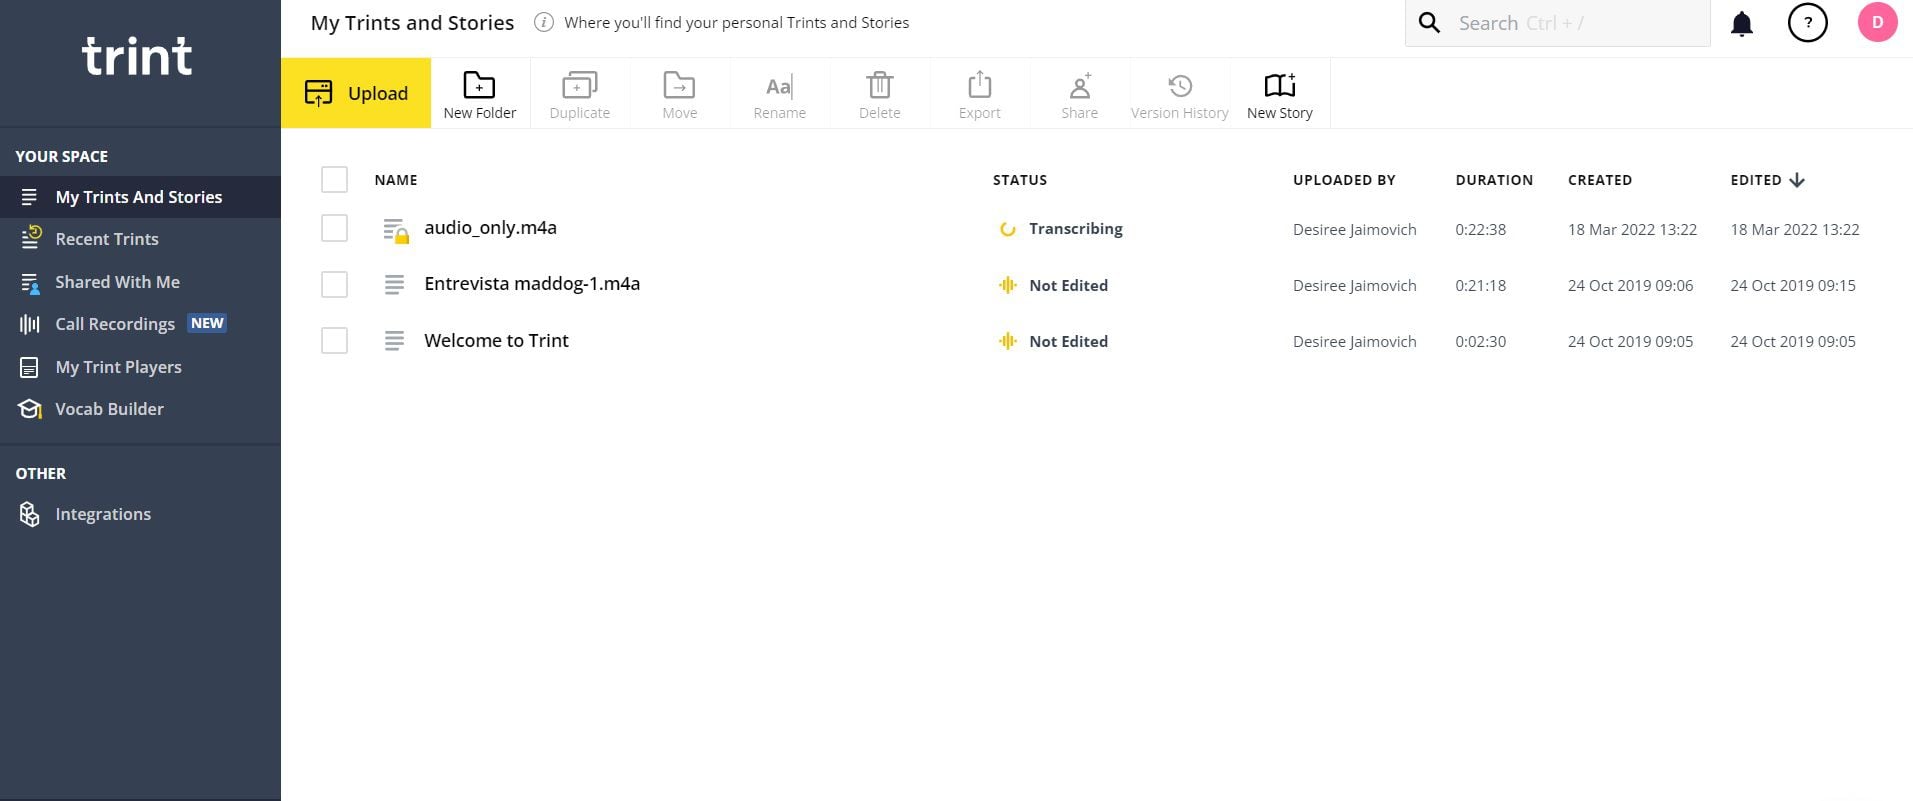Sort by the Edited column arrow
Viewport: 1913px width, 801px height.
coord(1796,180)
